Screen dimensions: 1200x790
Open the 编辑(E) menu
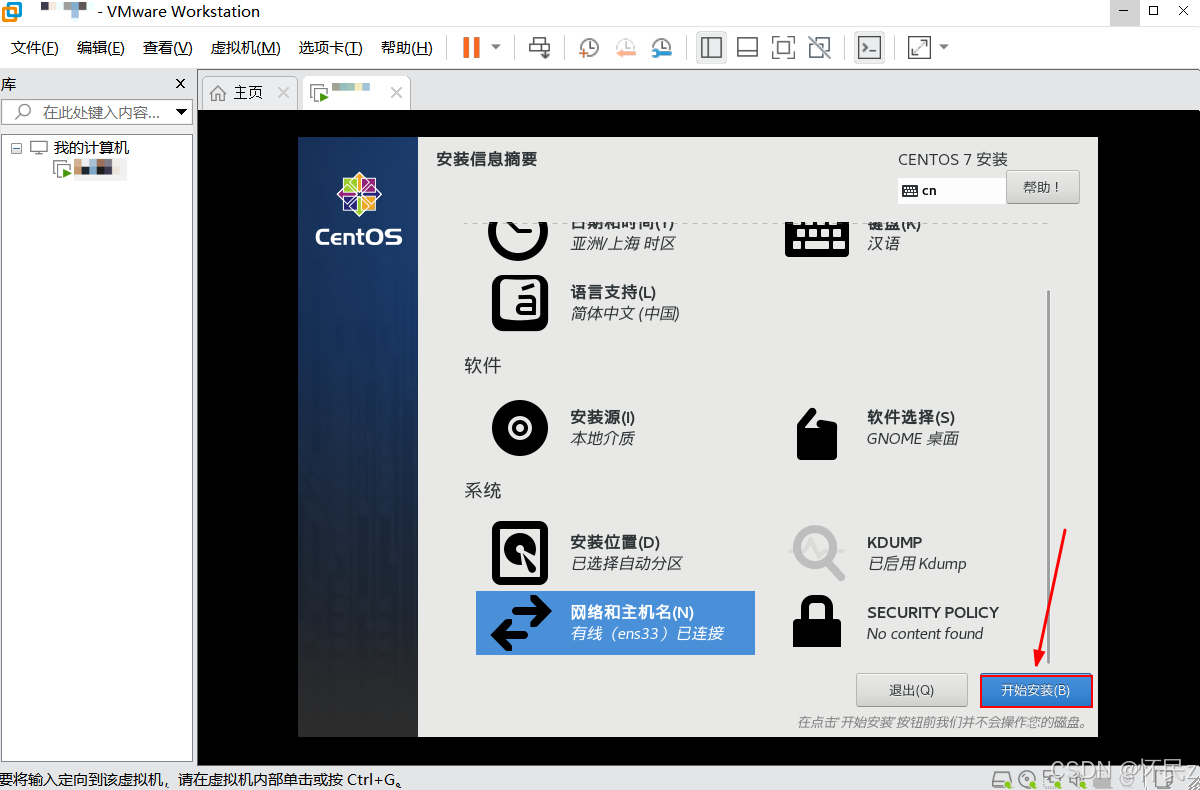[101, 48]
